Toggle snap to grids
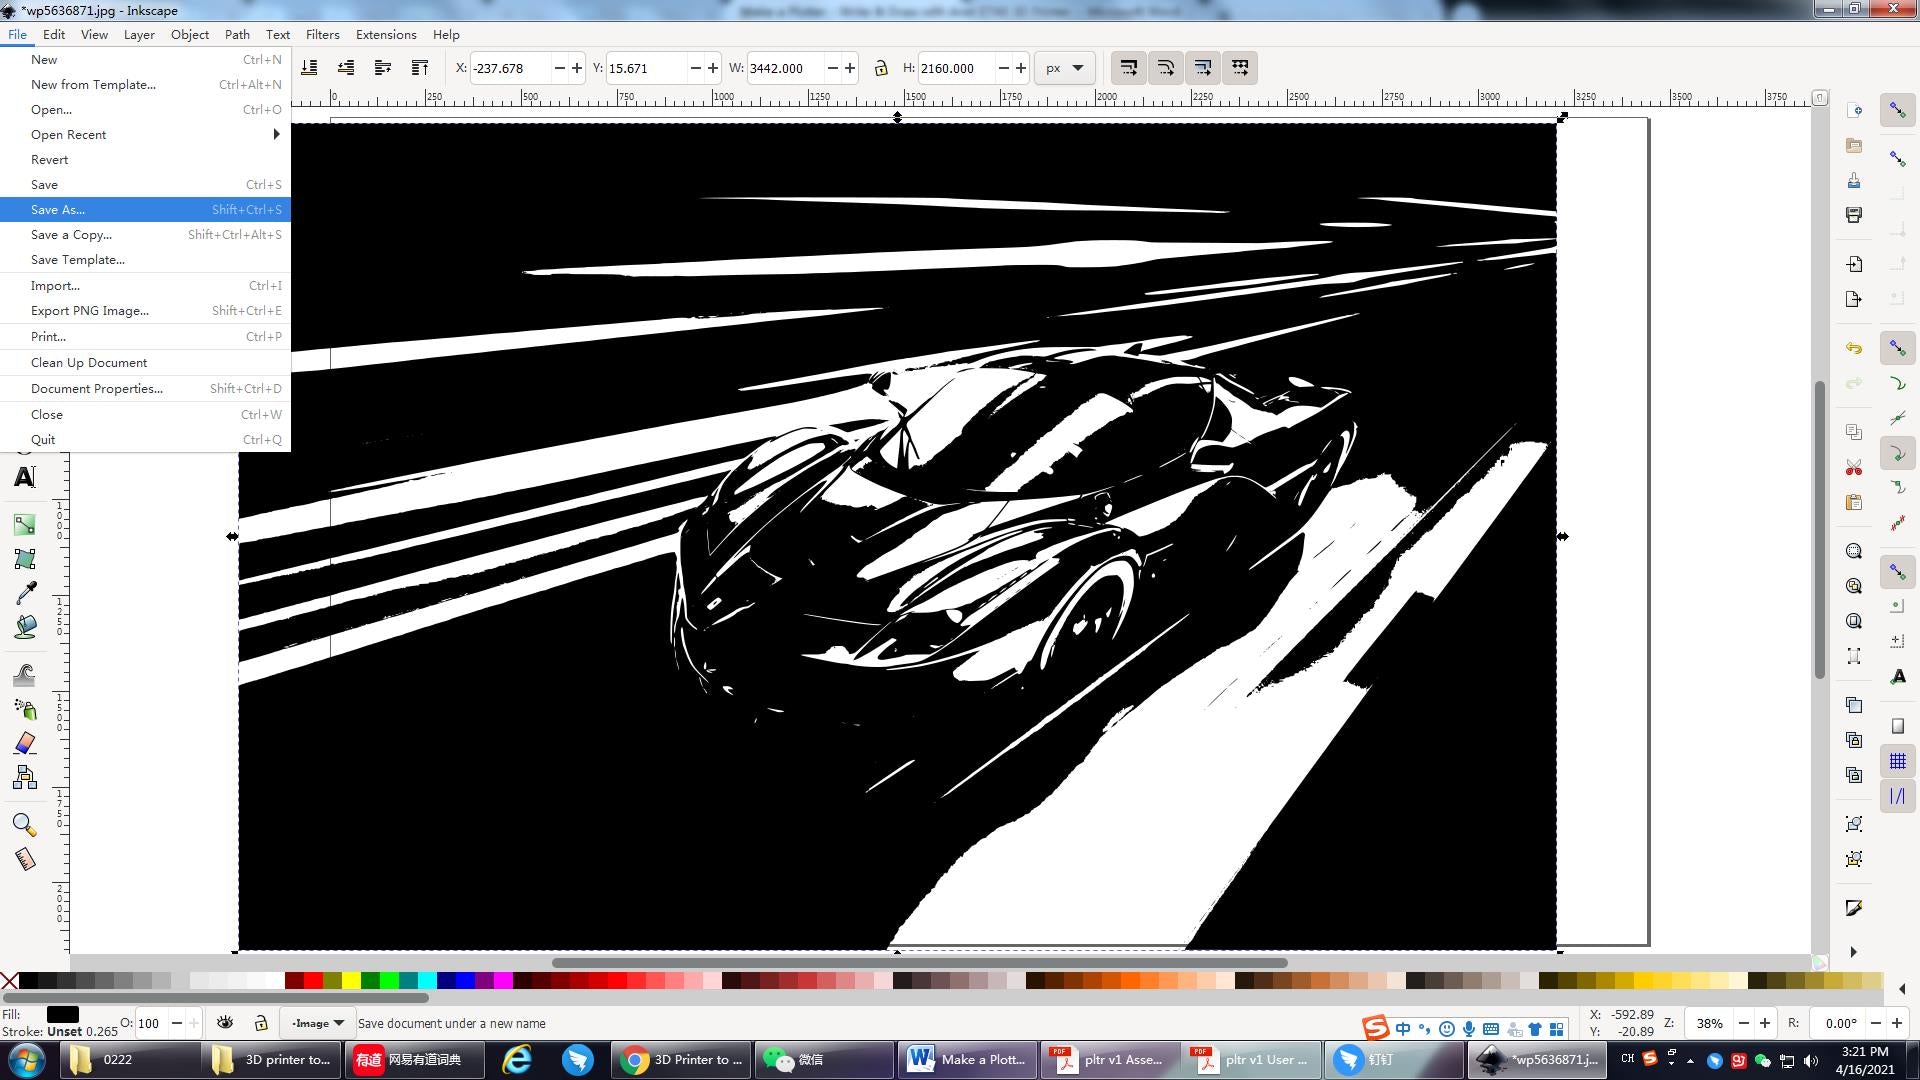Screen dimensions: 1920x1080 coord(1897,762)
